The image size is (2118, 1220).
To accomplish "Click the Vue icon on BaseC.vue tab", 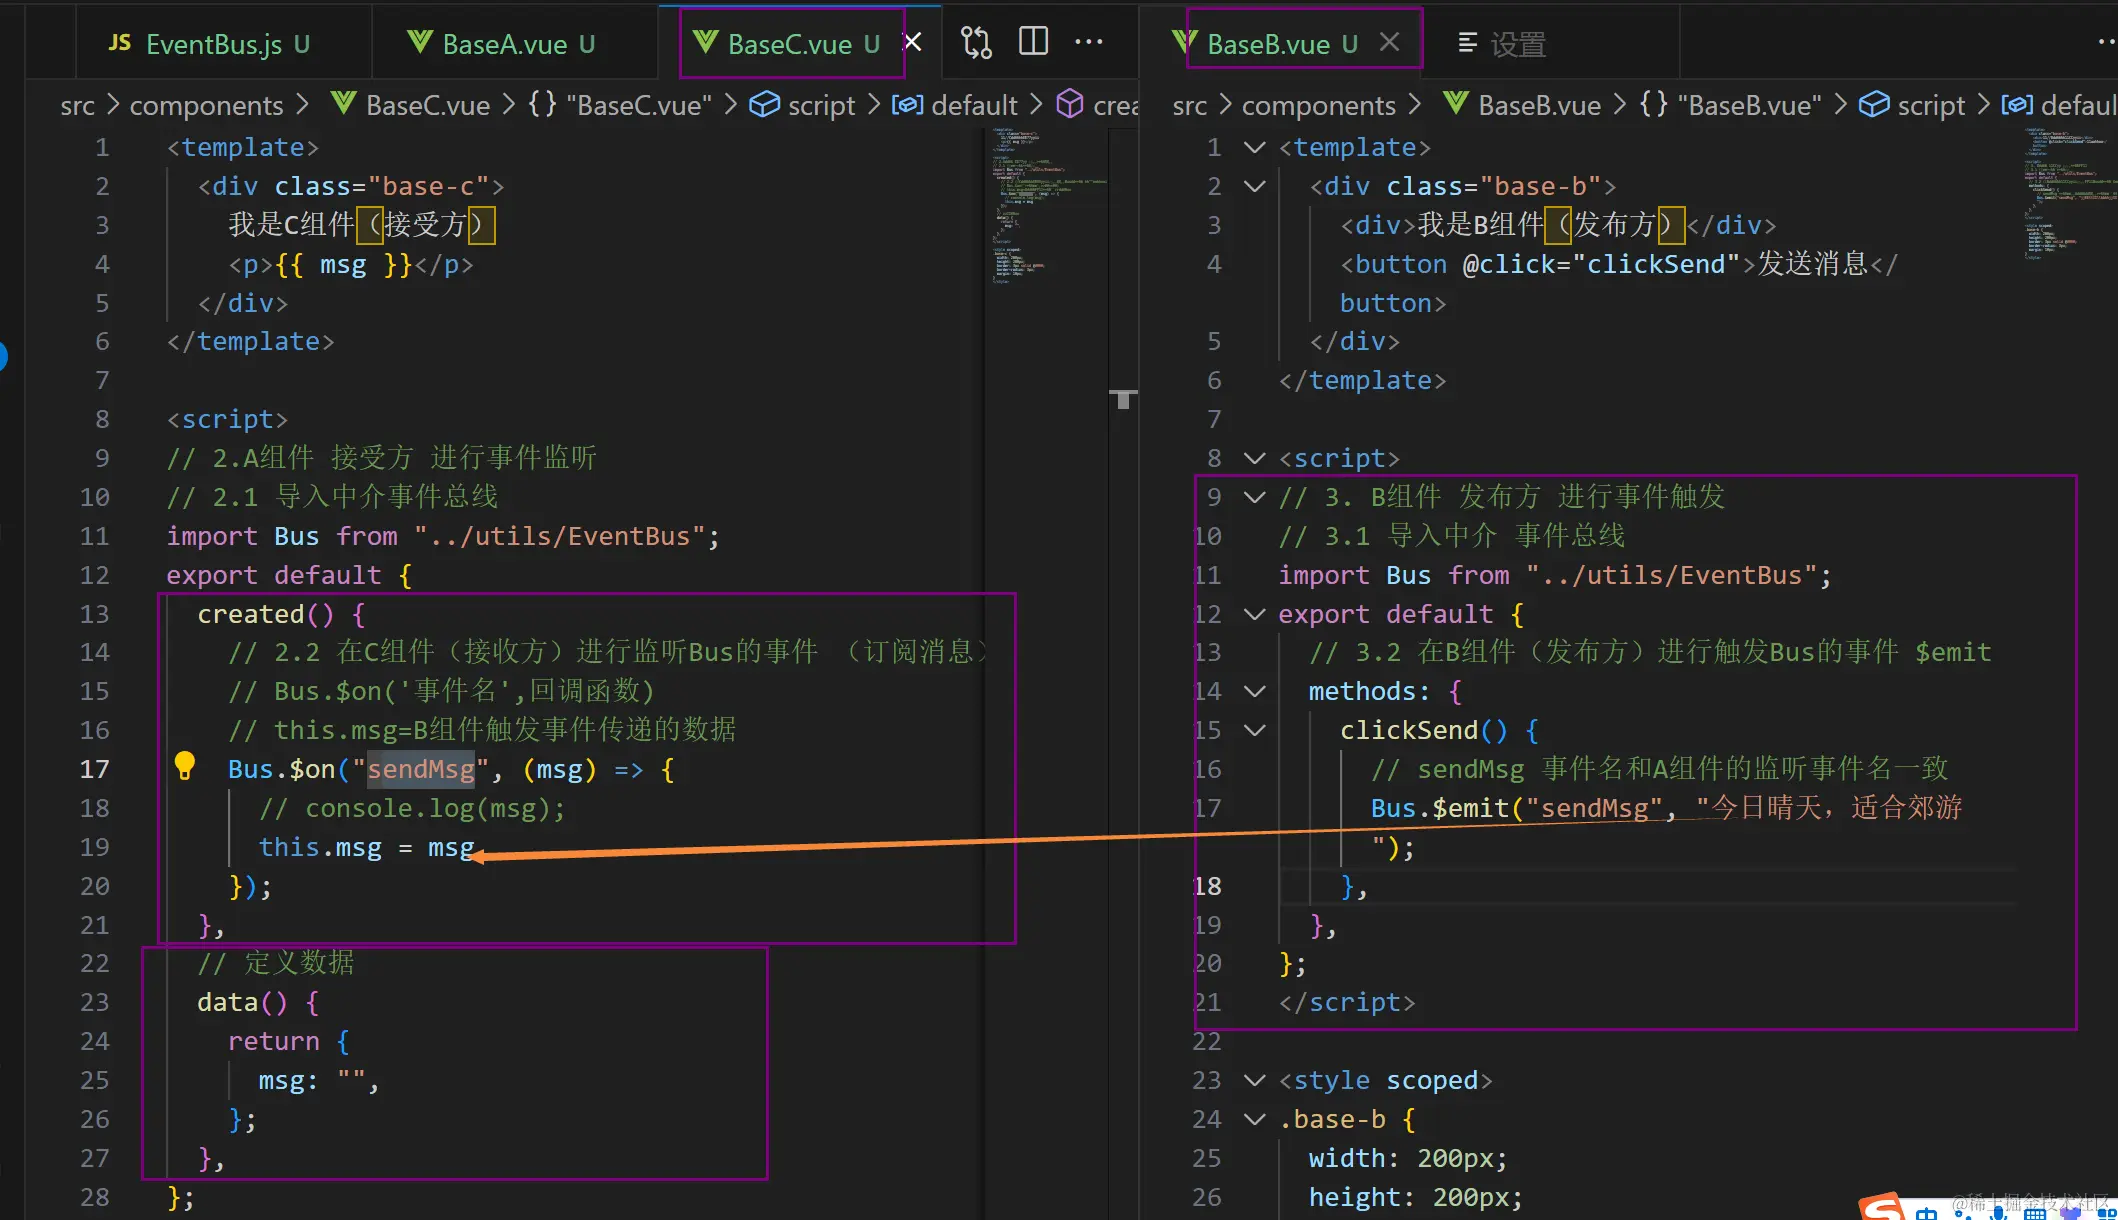I will tap(705, 43).
